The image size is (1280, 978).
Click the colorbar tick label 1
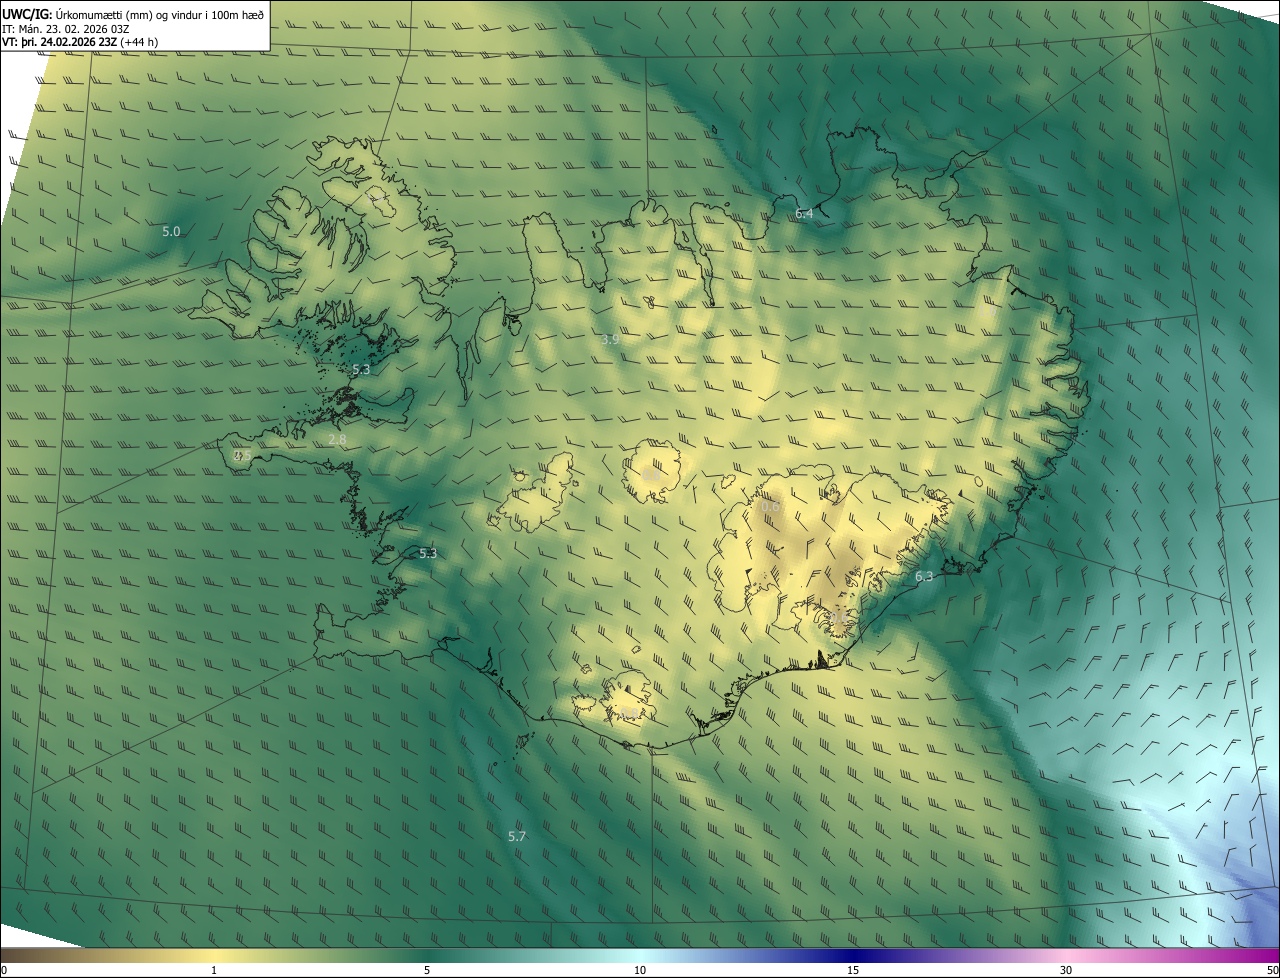pos(214,971)
